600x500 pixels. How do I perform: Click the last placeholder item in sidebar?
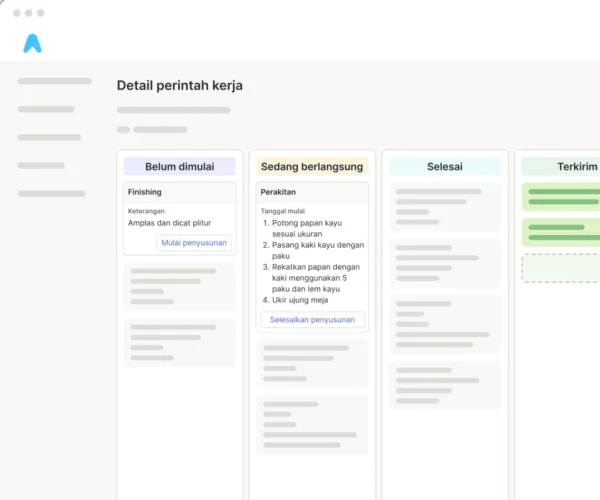pyautogui.click(x=51, y=194)
